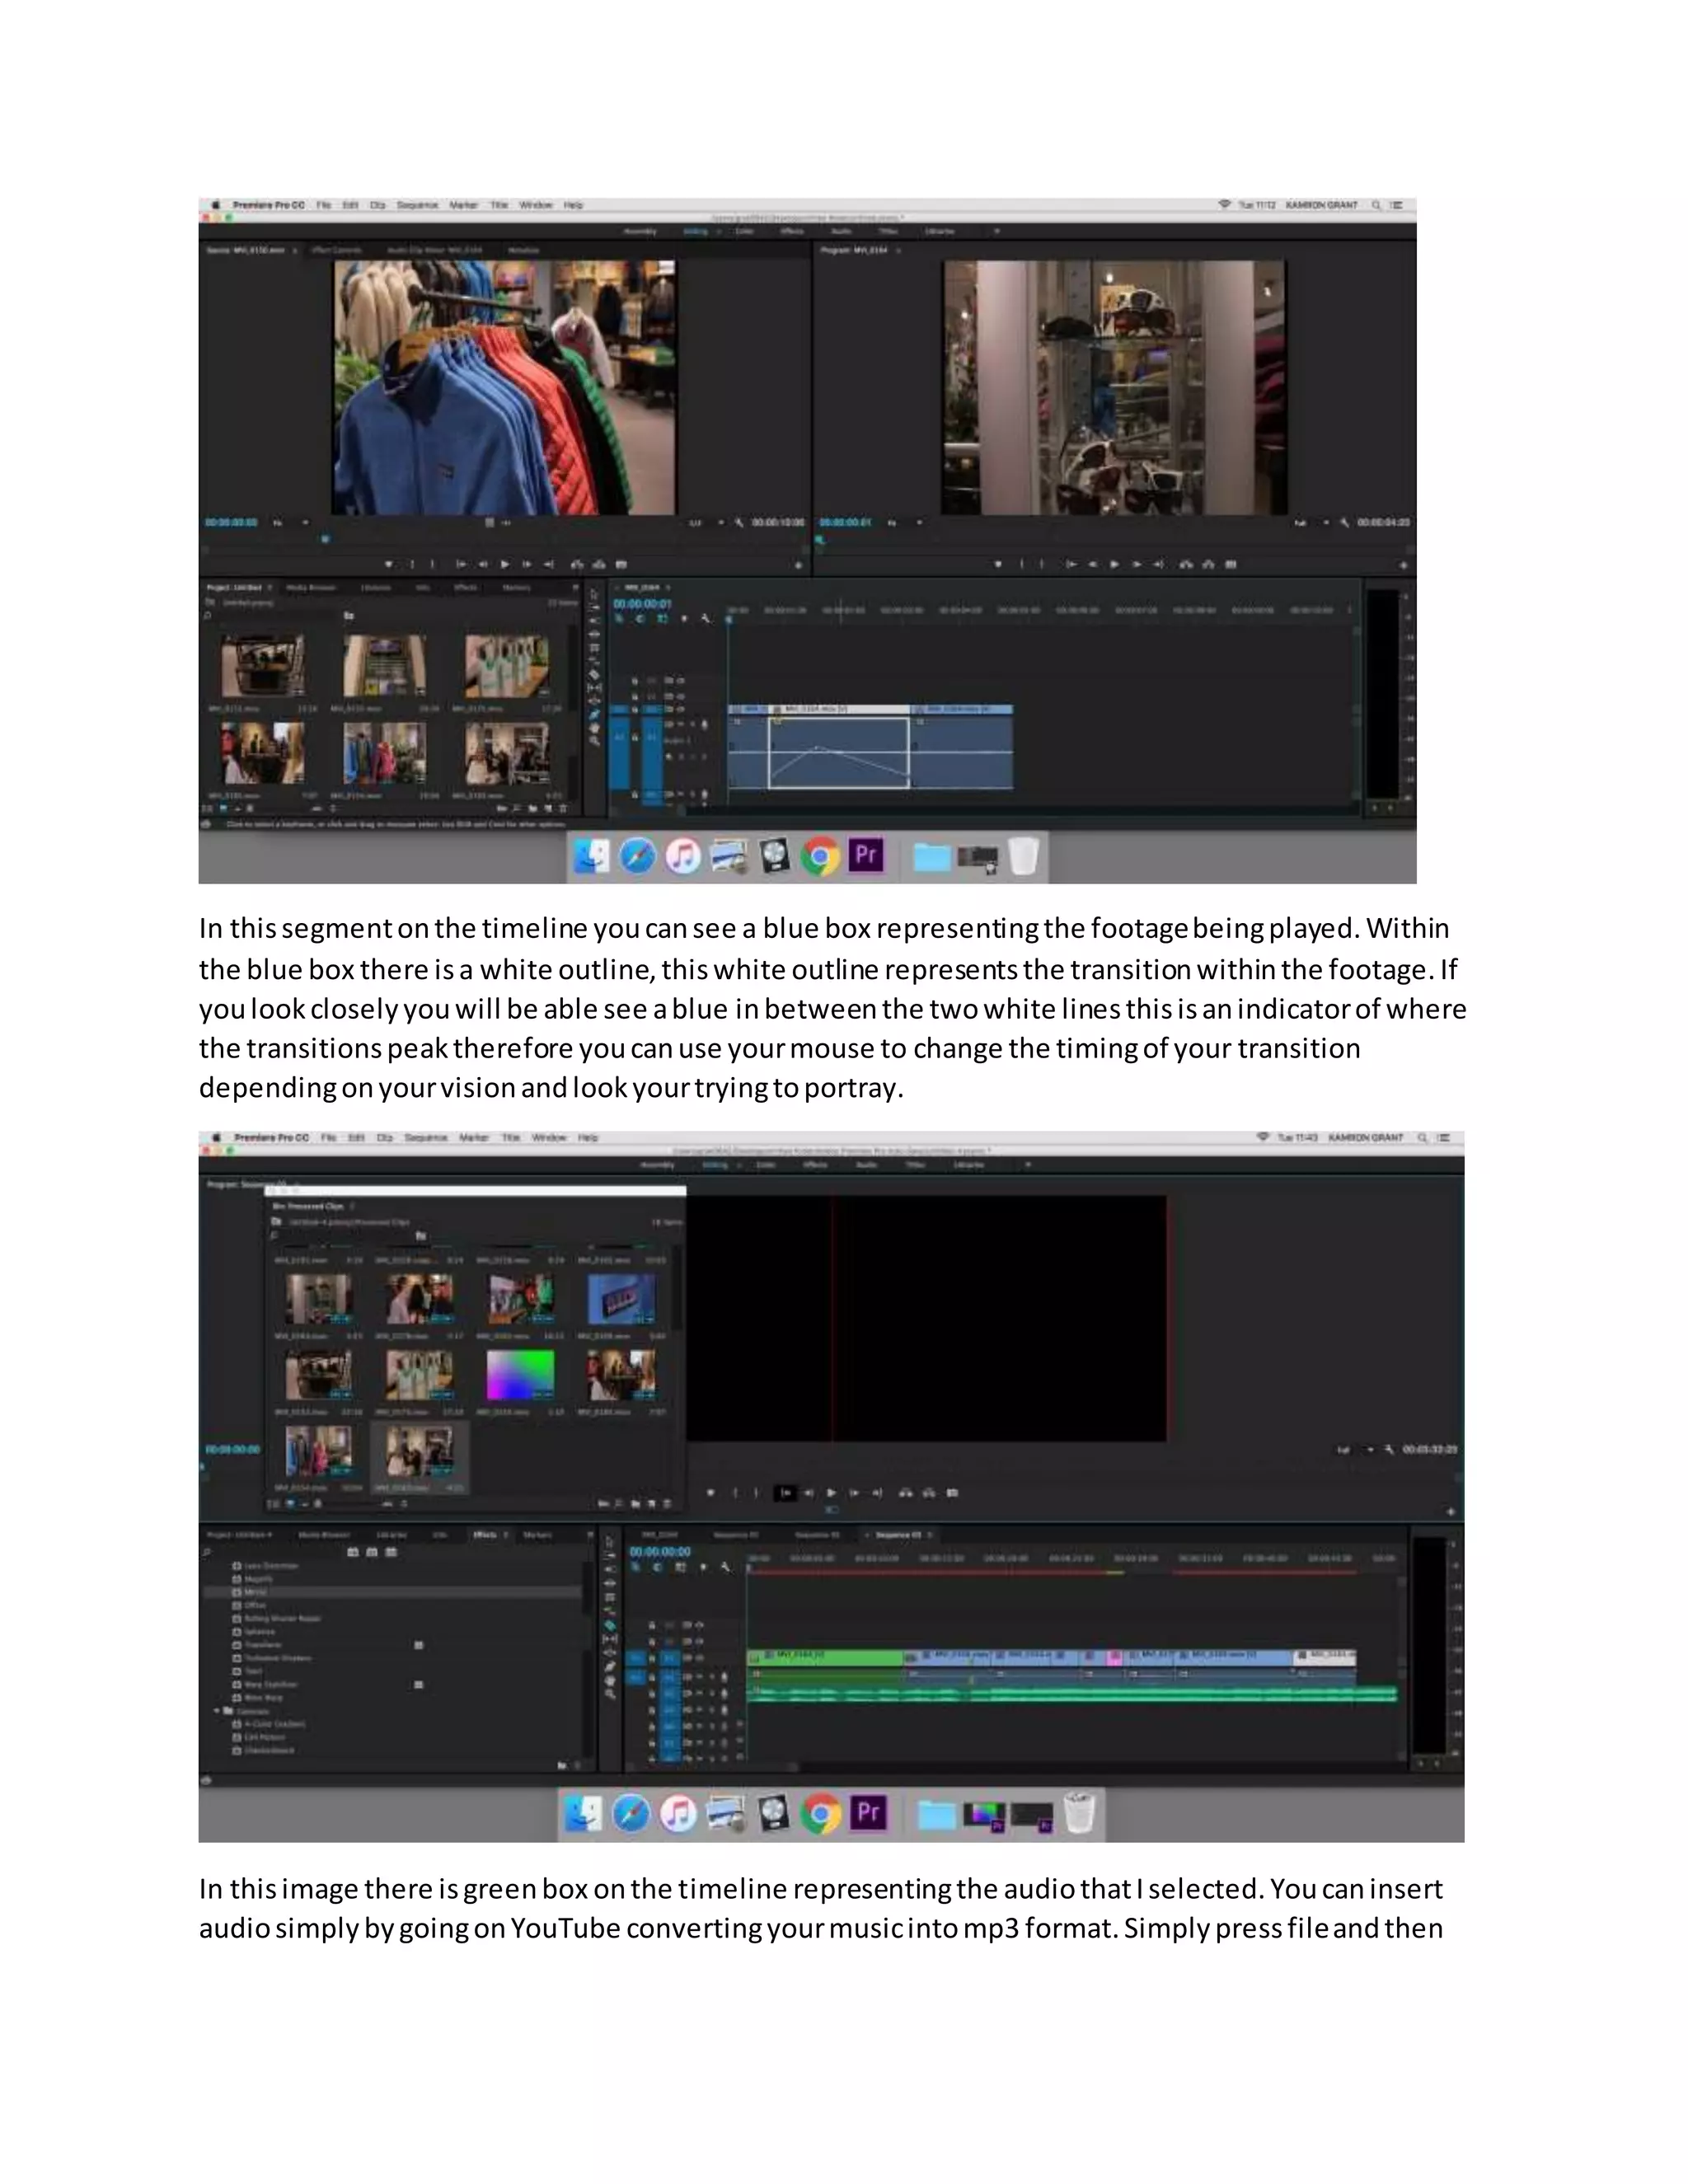Toggle lock on top video track, lower timeline
The image size is (1688, 2184).
point(653,1625)
